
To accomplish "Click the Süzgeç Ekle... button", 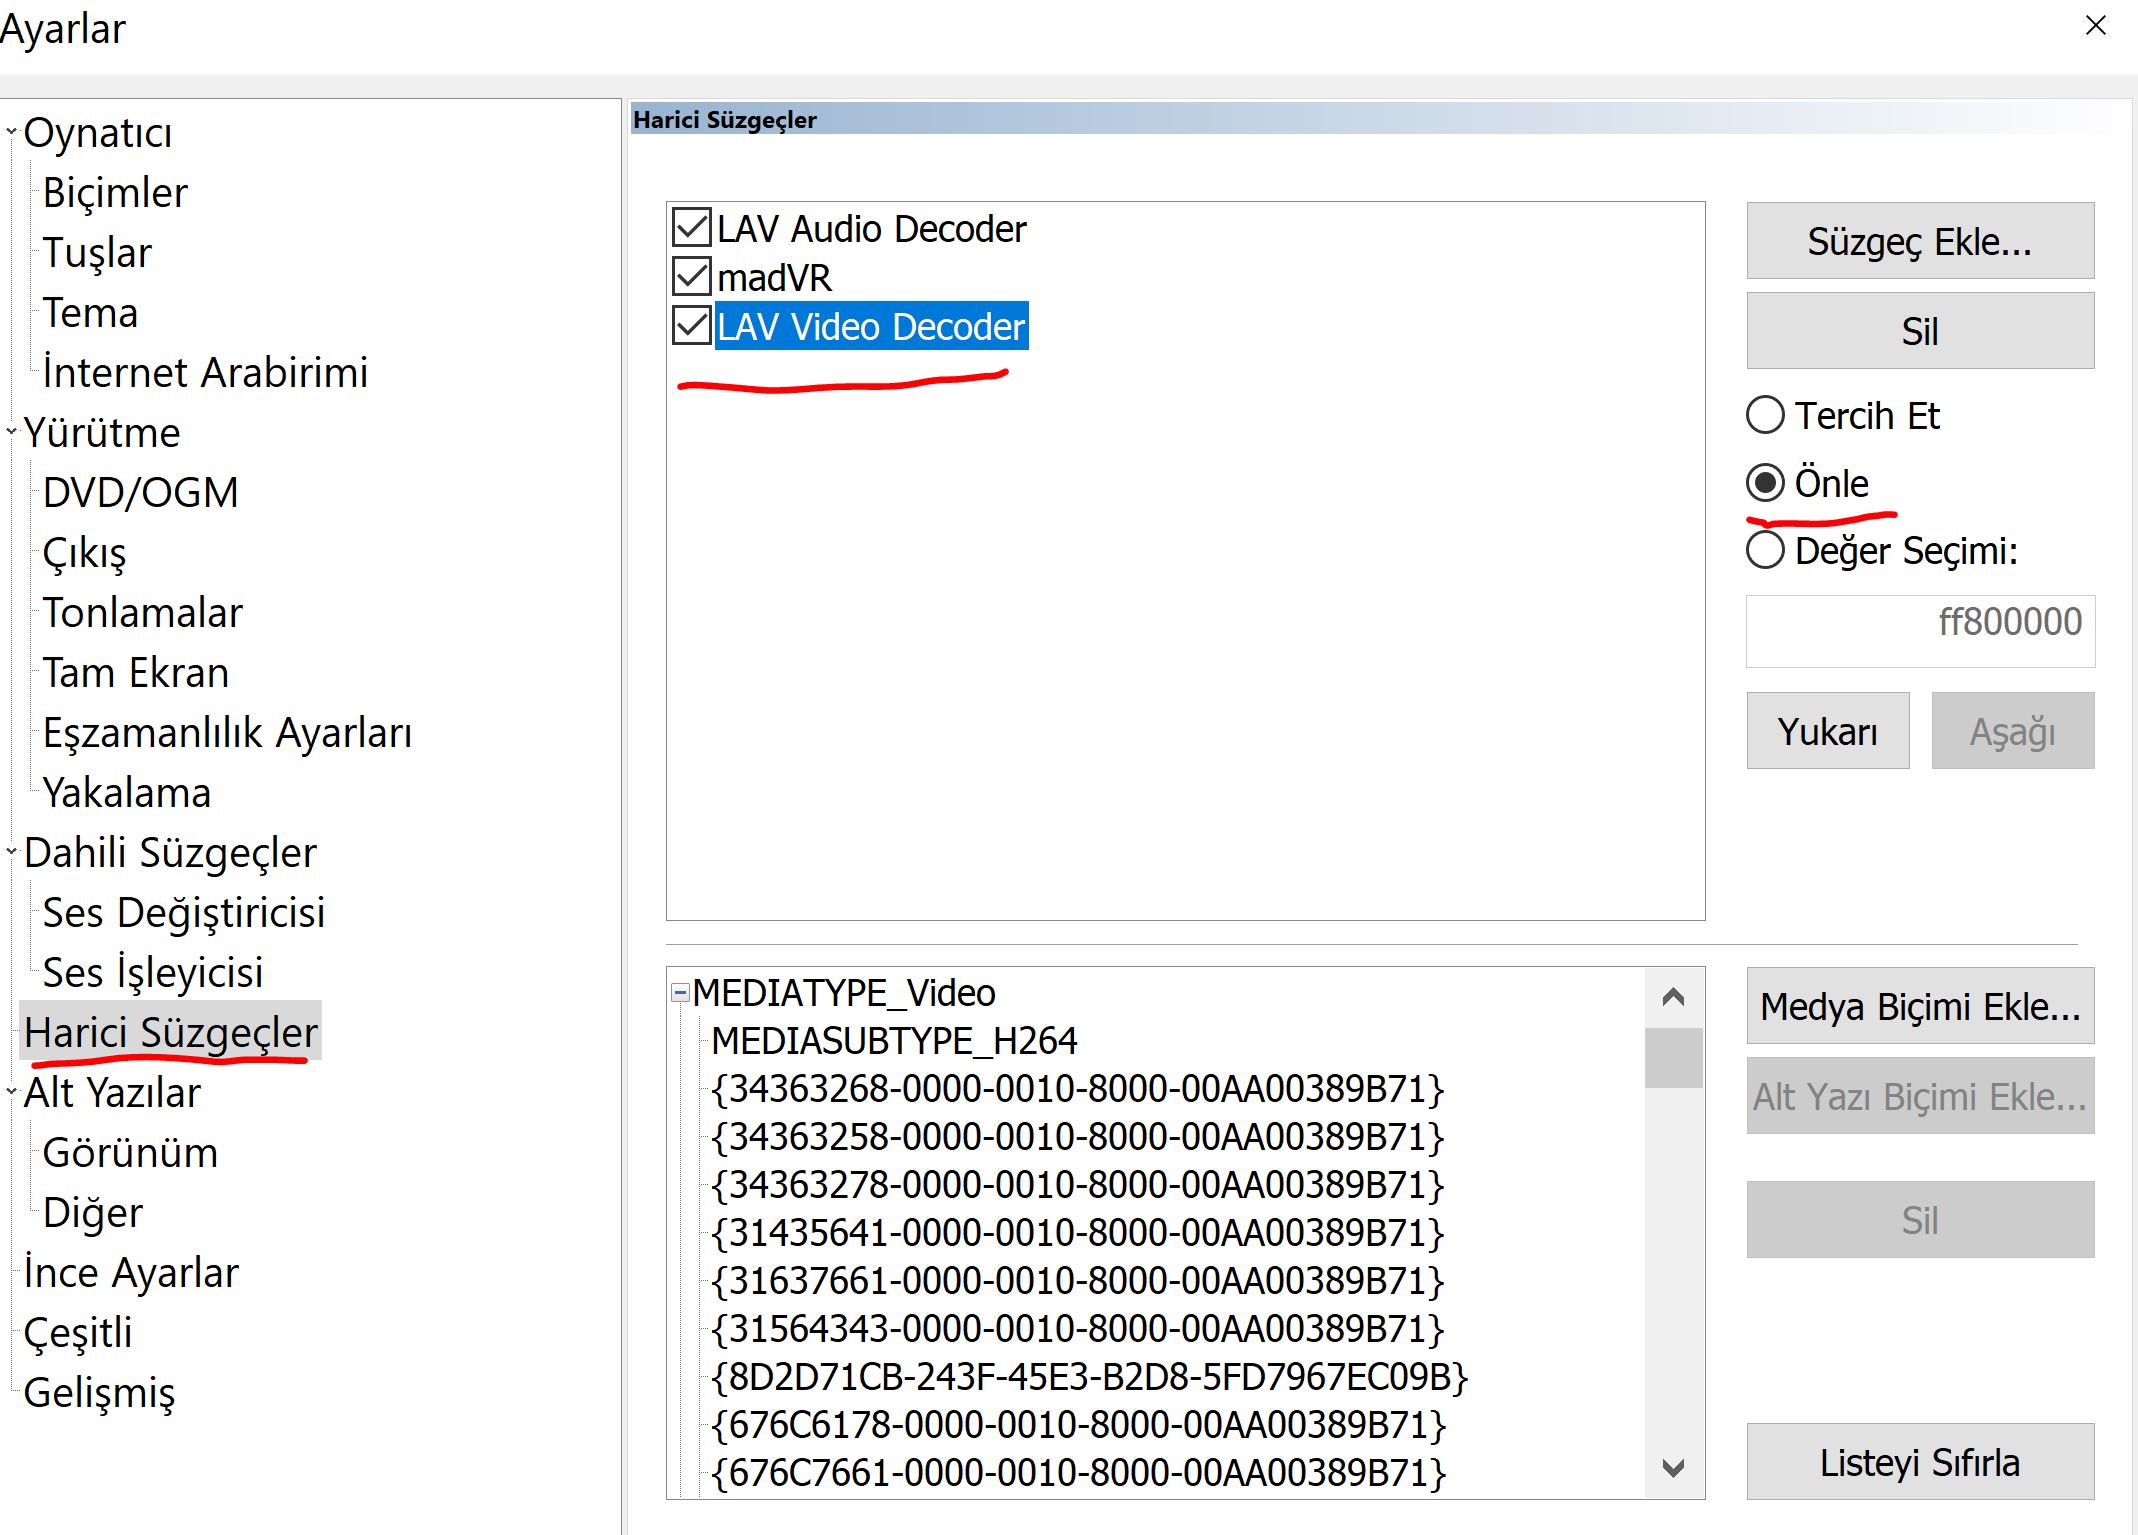I will [x=1920, y=241].
